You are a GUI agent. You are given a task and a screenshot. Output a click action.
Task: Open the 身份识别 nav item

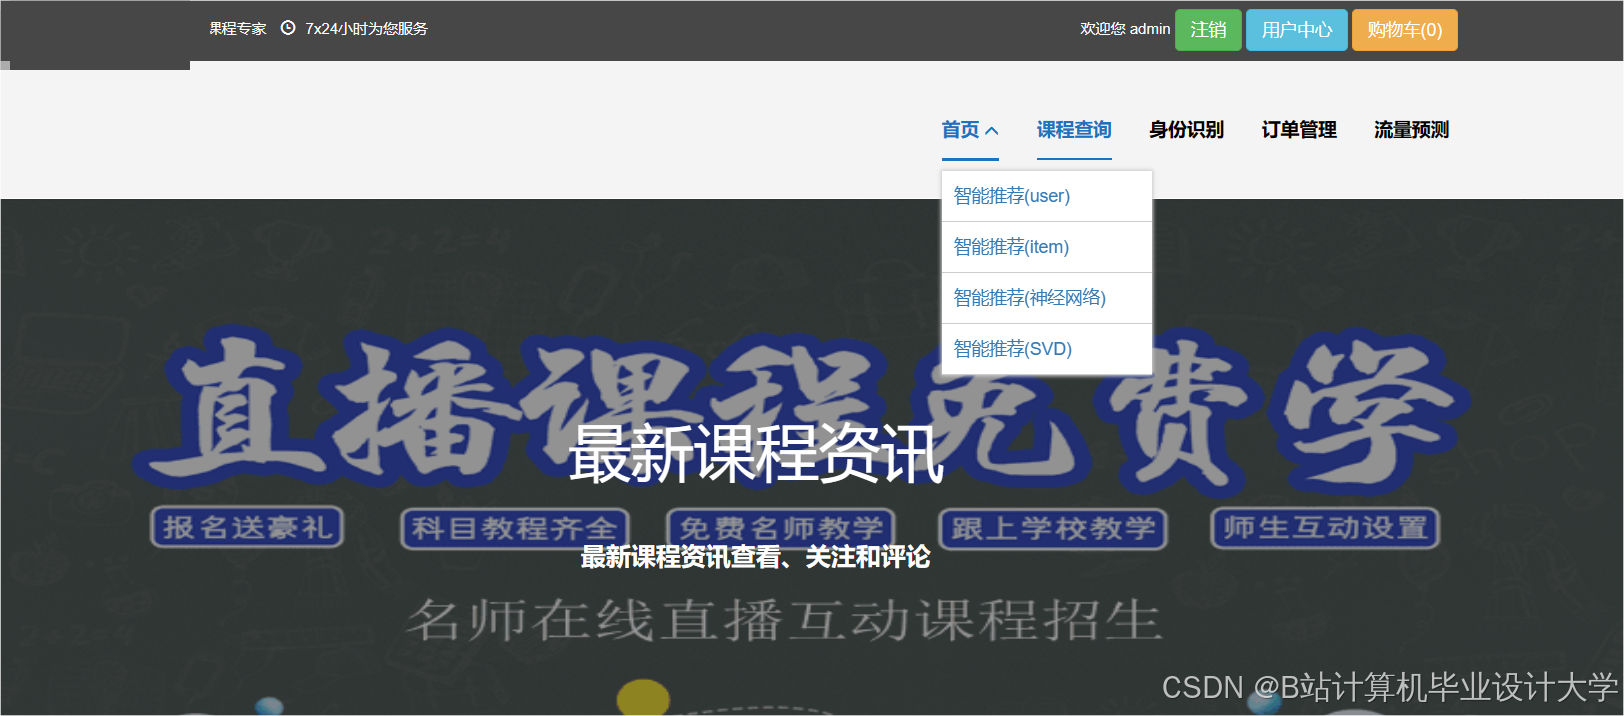(x=1186, y=130)
